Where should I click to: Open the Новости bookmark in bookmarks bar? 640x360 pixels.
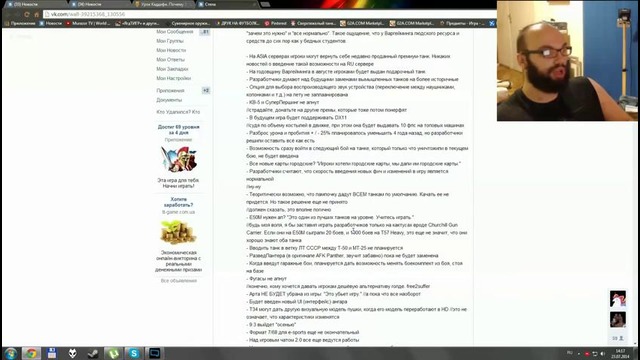pyautogui.click(x=51, y=23)
